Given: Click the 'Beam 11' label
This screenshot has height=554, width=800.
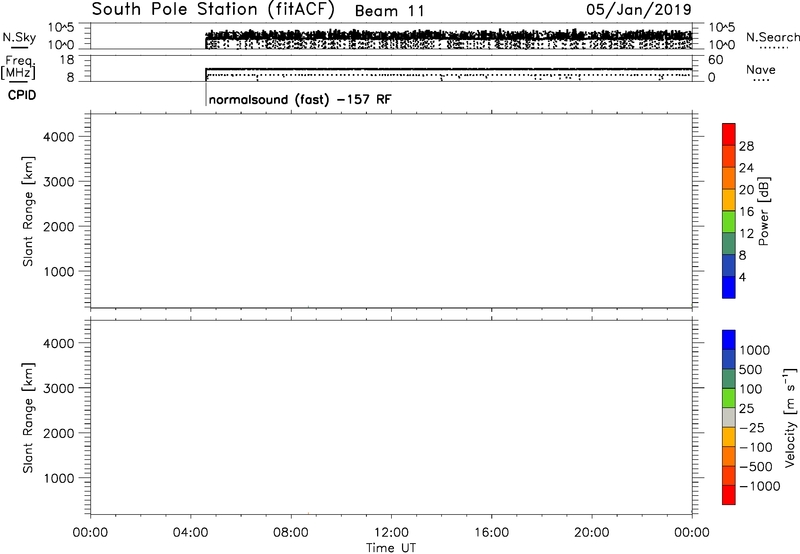Looking at the screenshot, I should [389, 11].
